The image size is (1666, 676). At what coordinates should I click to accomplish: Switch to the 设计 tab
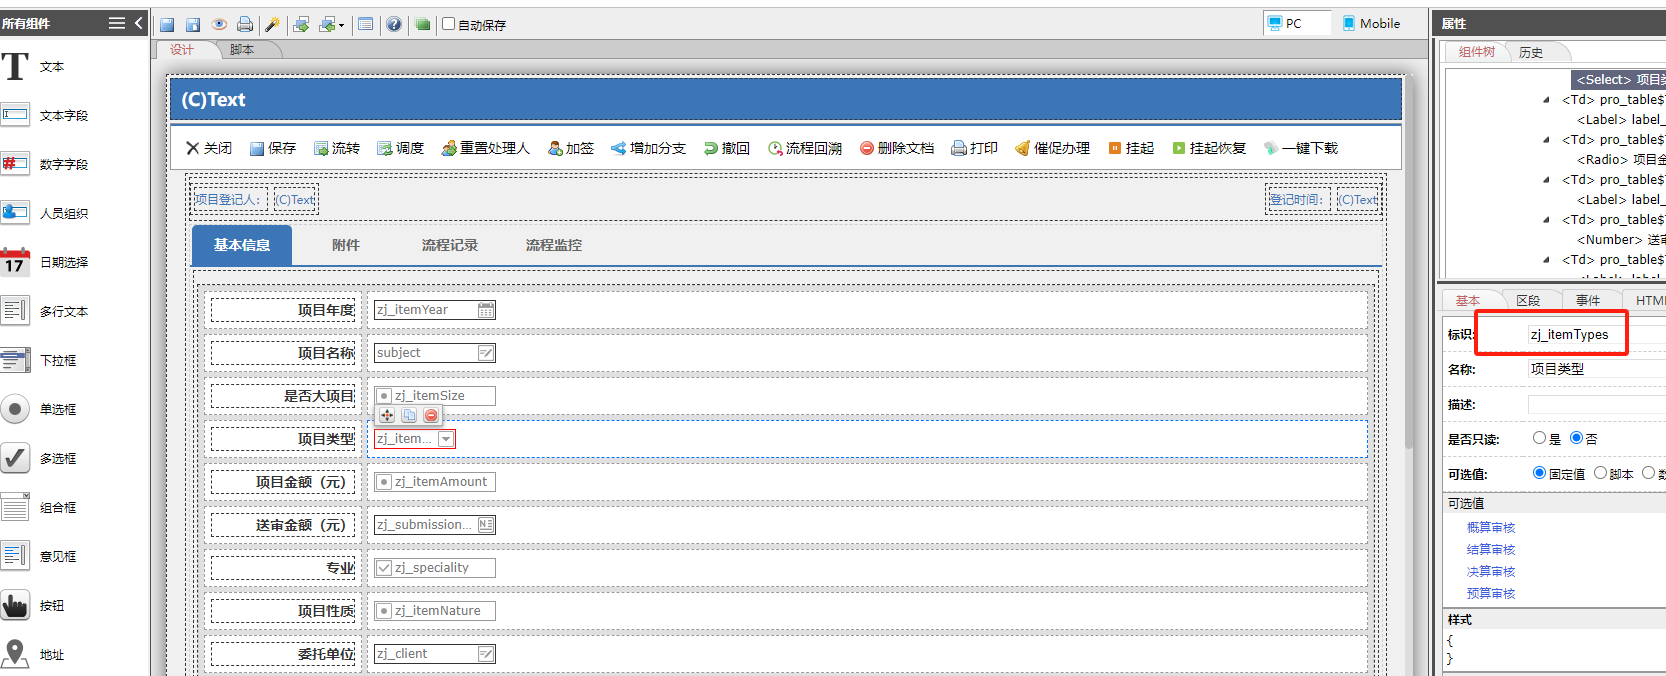point(182,50)
